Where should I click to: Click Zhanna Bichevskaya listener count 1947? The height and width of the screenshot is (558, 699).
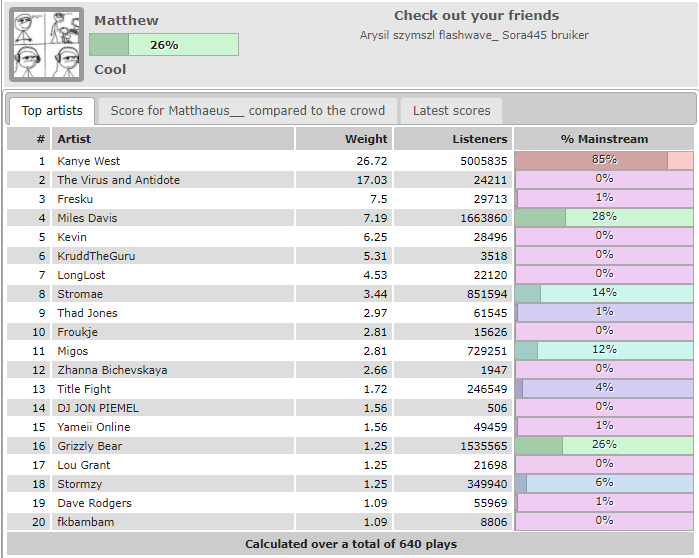tap(494, 370)
